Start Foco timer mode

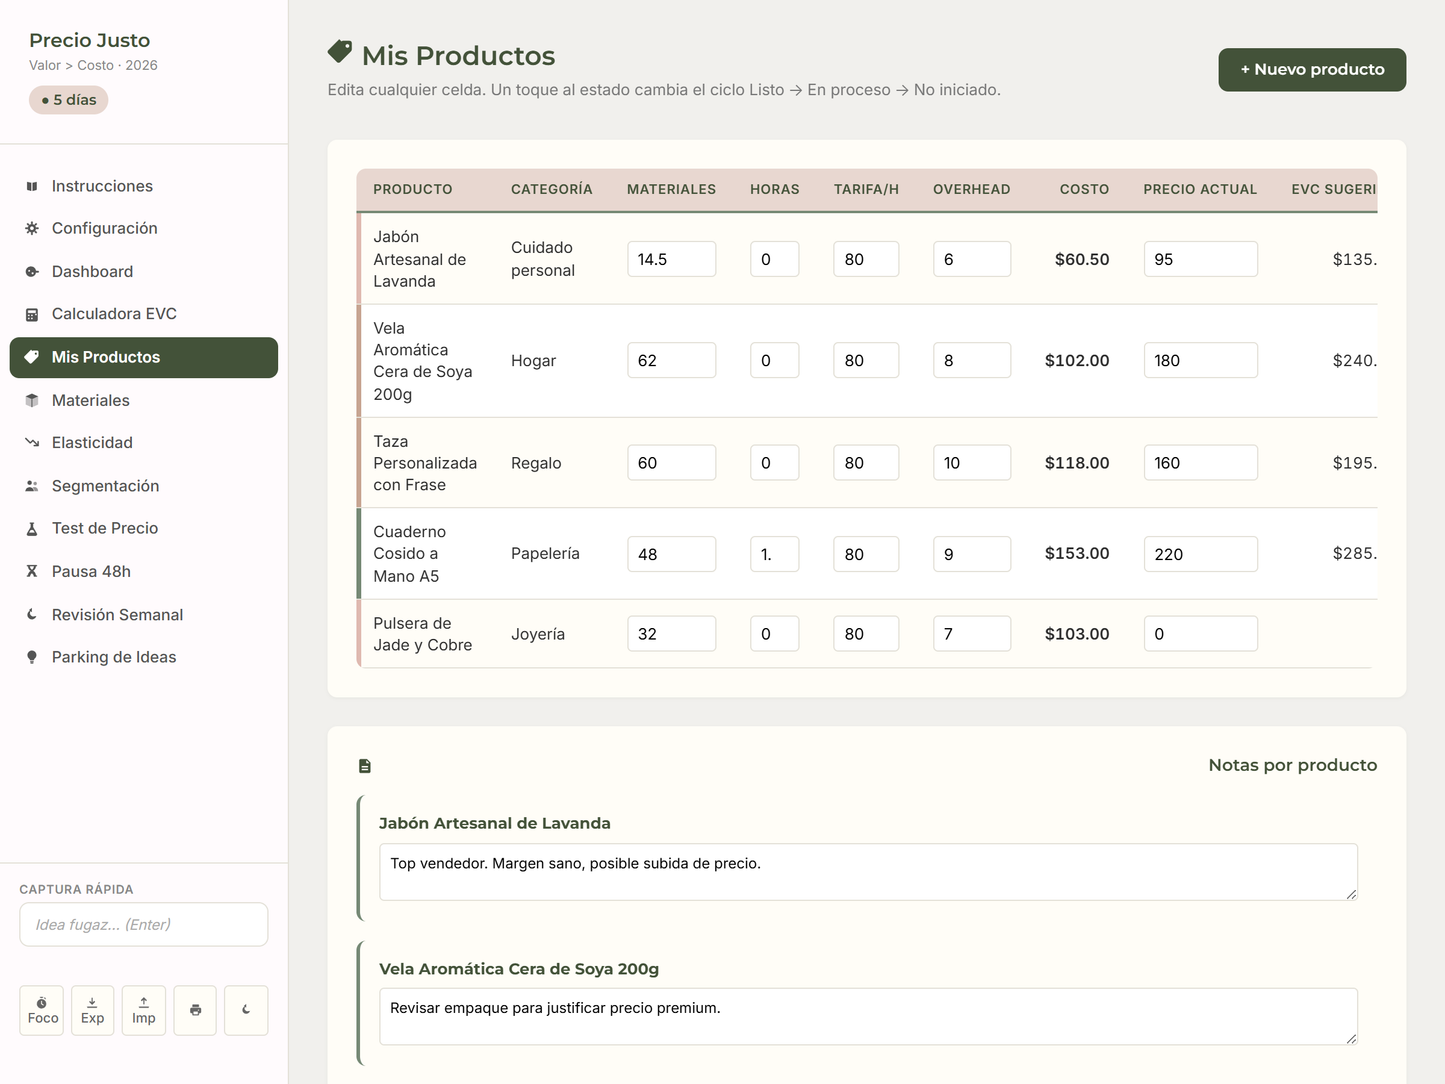pos(42,1010)
